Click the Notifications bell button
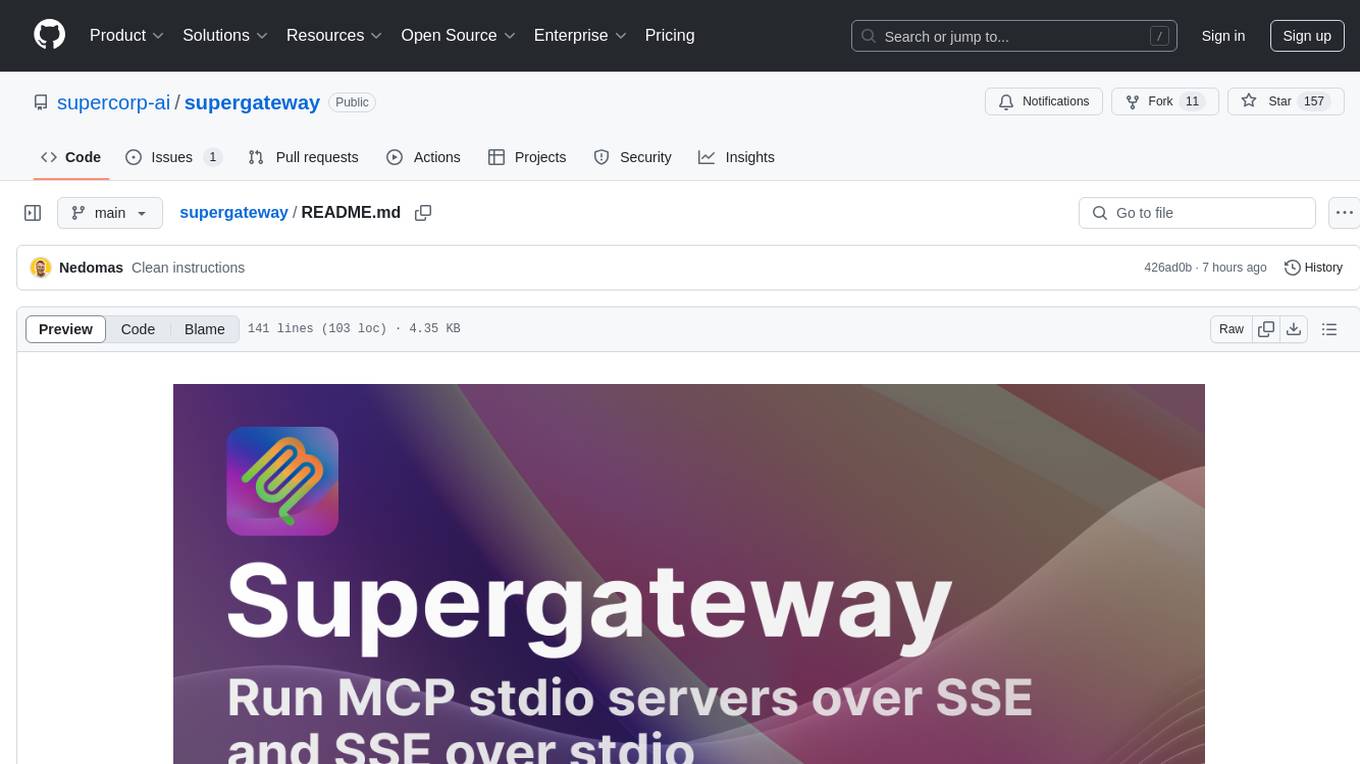The height and width of the screenshot is (764, 1360). pos(1044,102)
